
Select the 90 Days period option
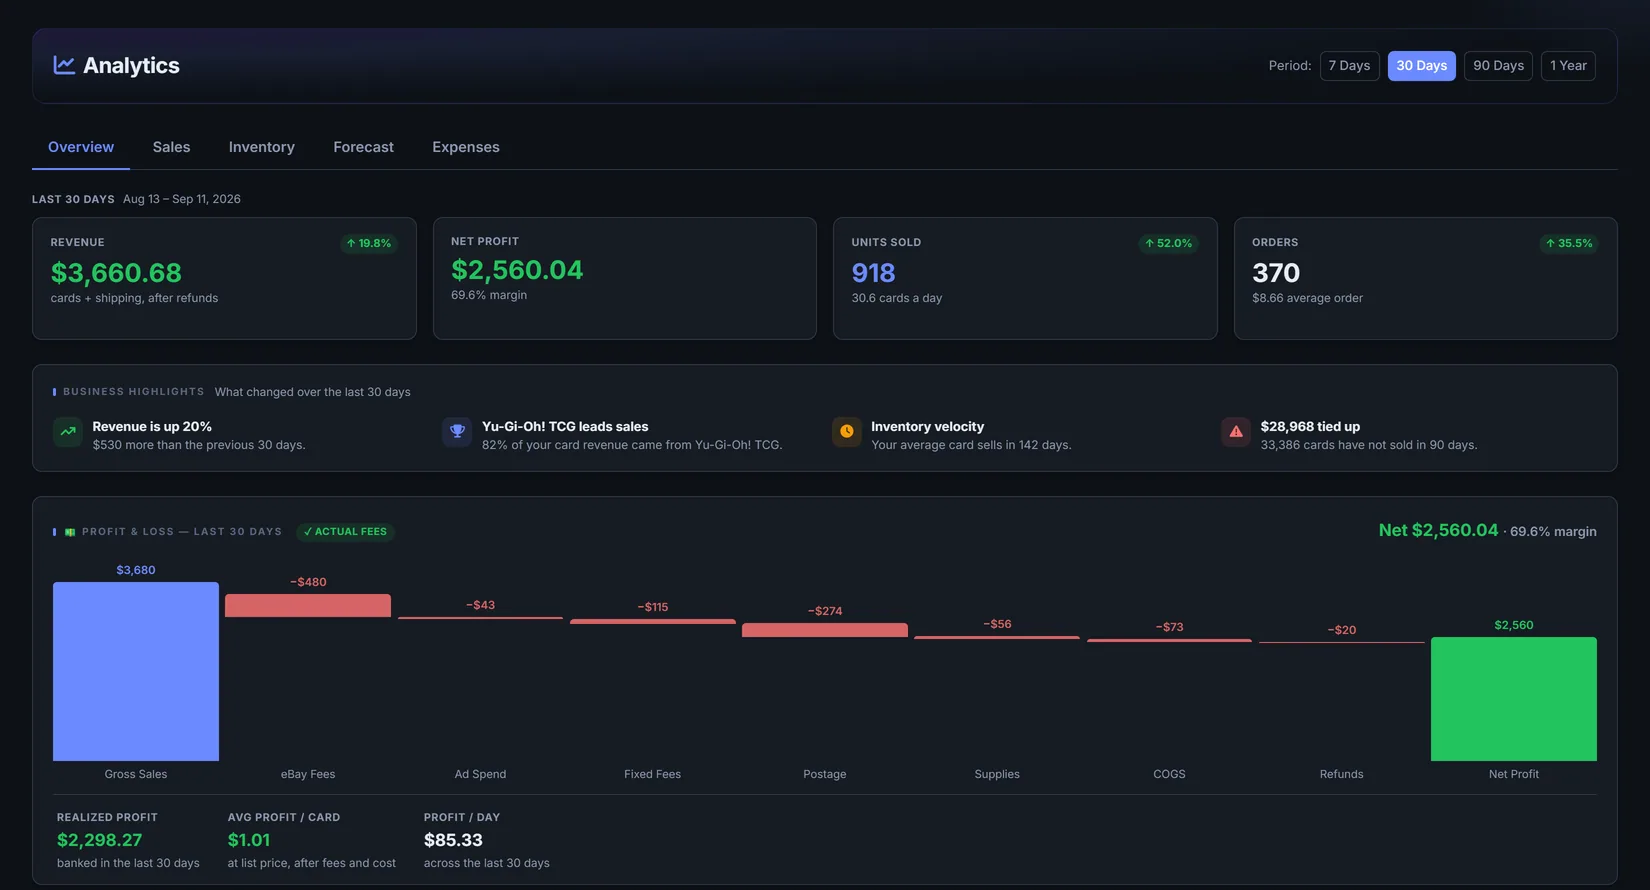[x=1498, y=66]
